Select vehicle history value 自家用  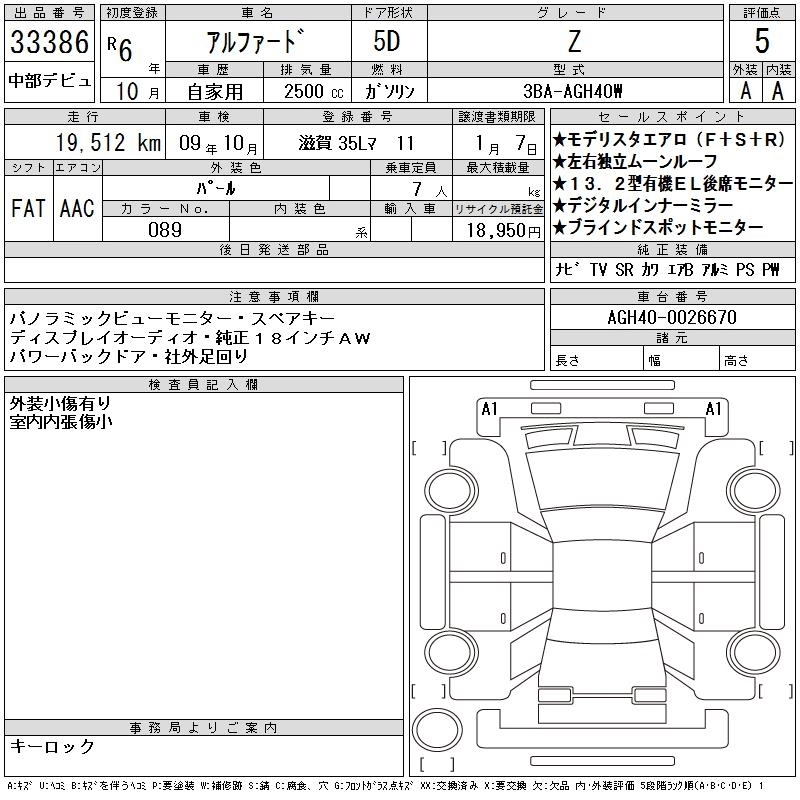(x=214, y=92)
